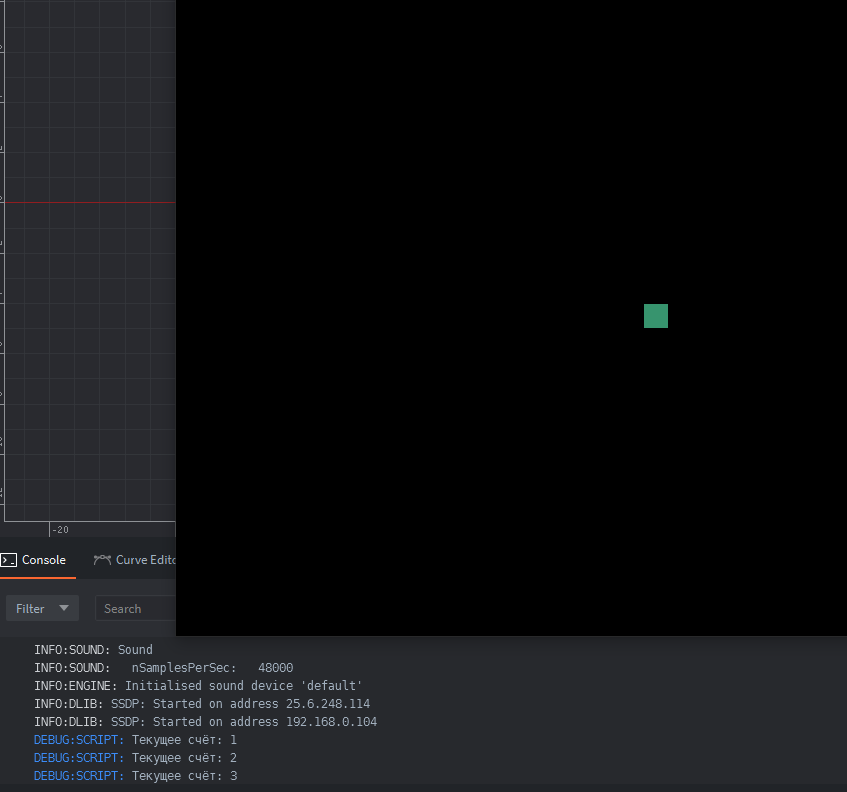Click the -20 marker on horizontal ruler
The width and height of the screenshot is (847, 792).
[x=60, y=529]
